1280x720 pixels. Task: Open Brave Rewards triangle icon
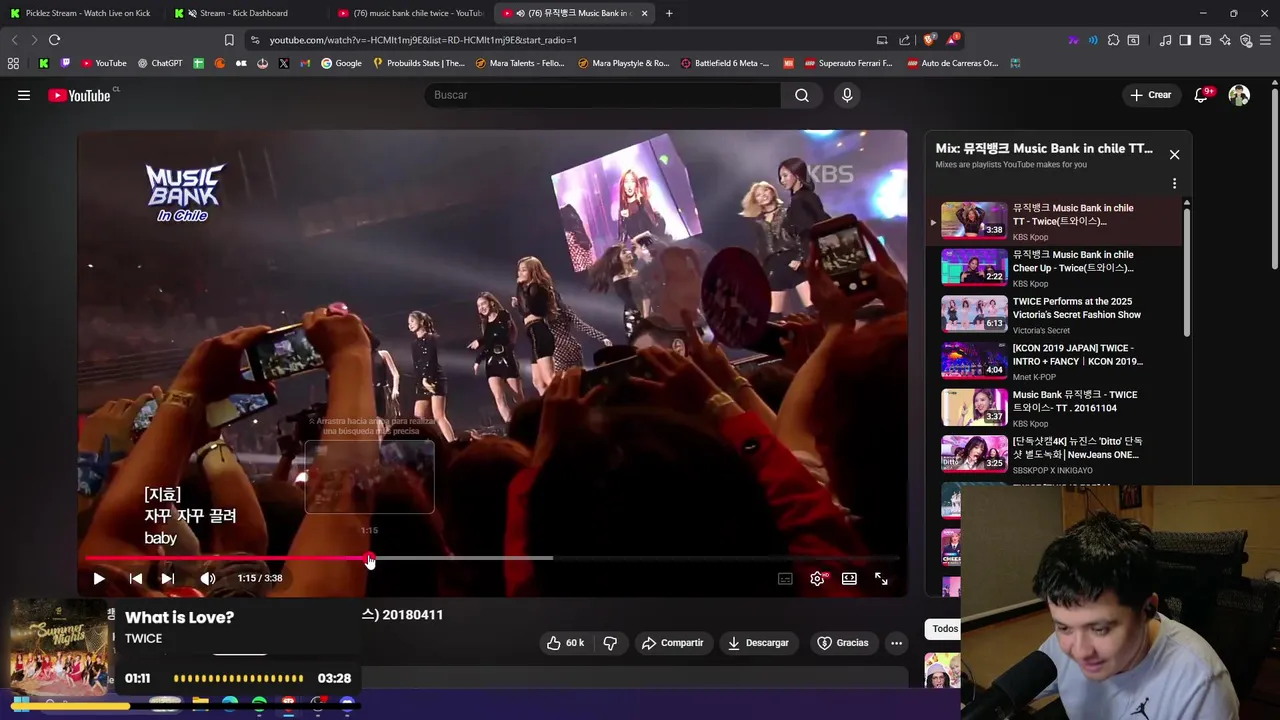[951, 40]
